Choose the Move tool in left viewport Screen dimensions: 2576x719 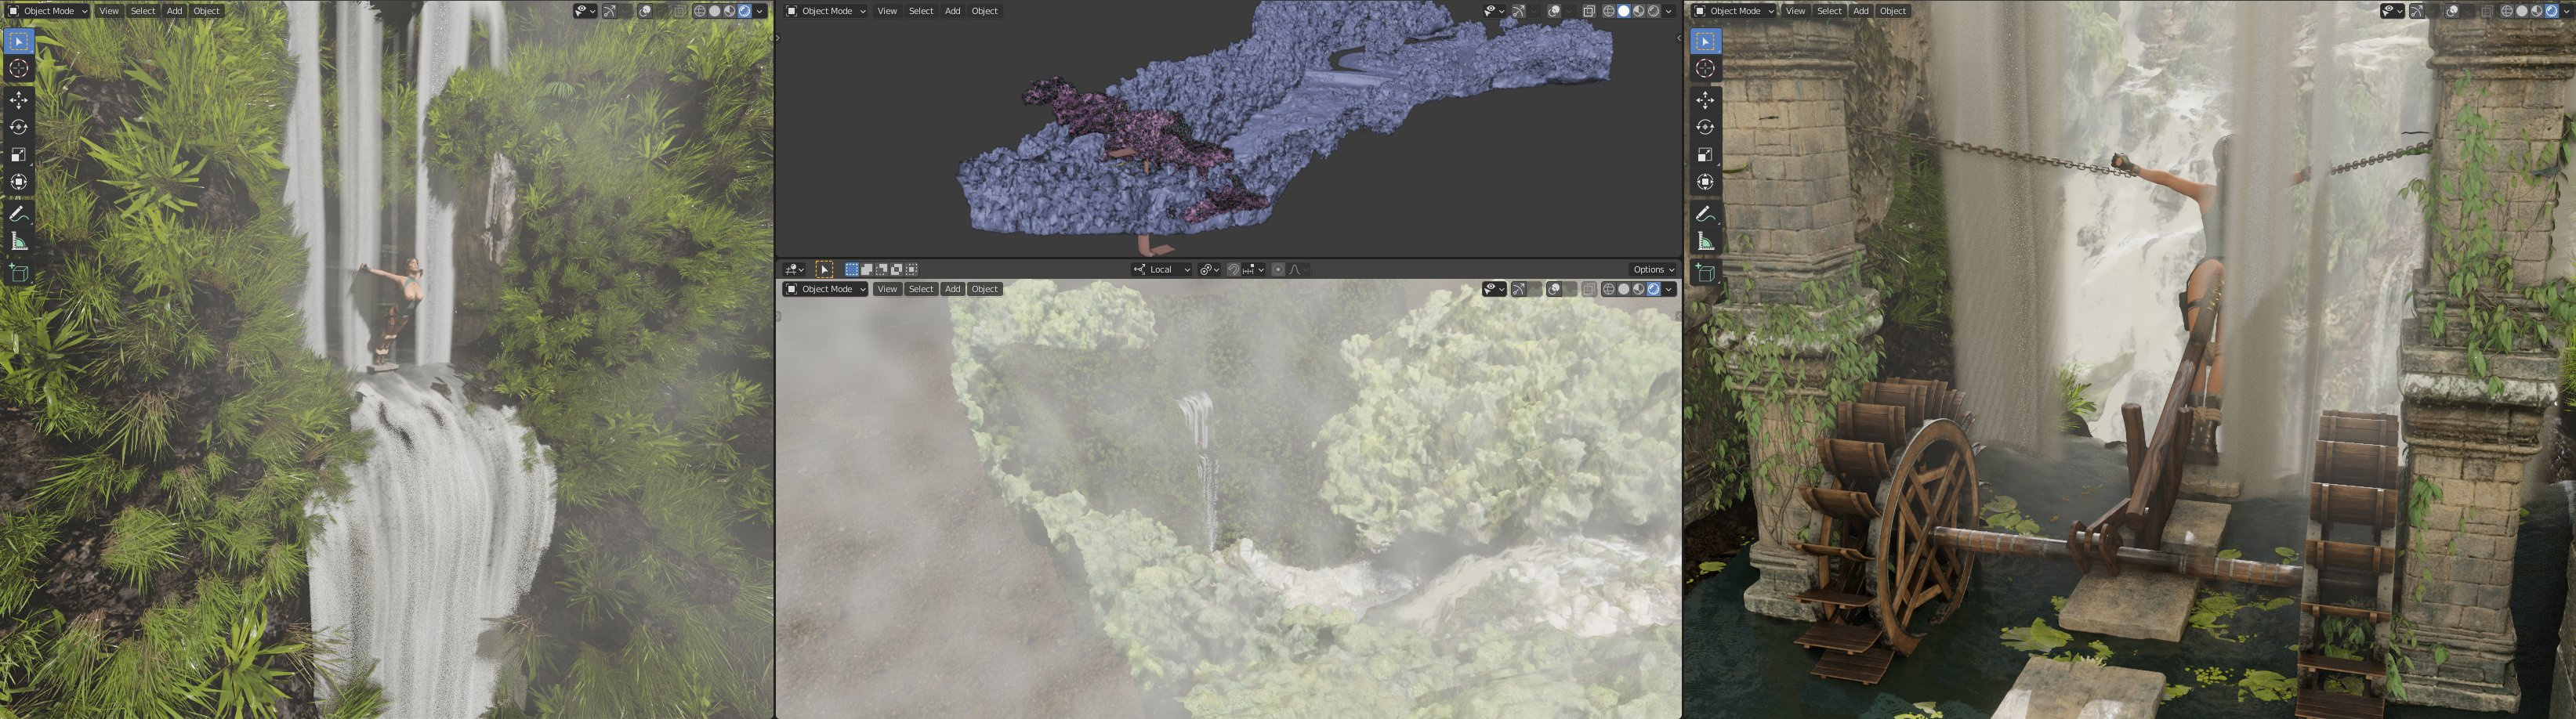(x=19, y=100)
